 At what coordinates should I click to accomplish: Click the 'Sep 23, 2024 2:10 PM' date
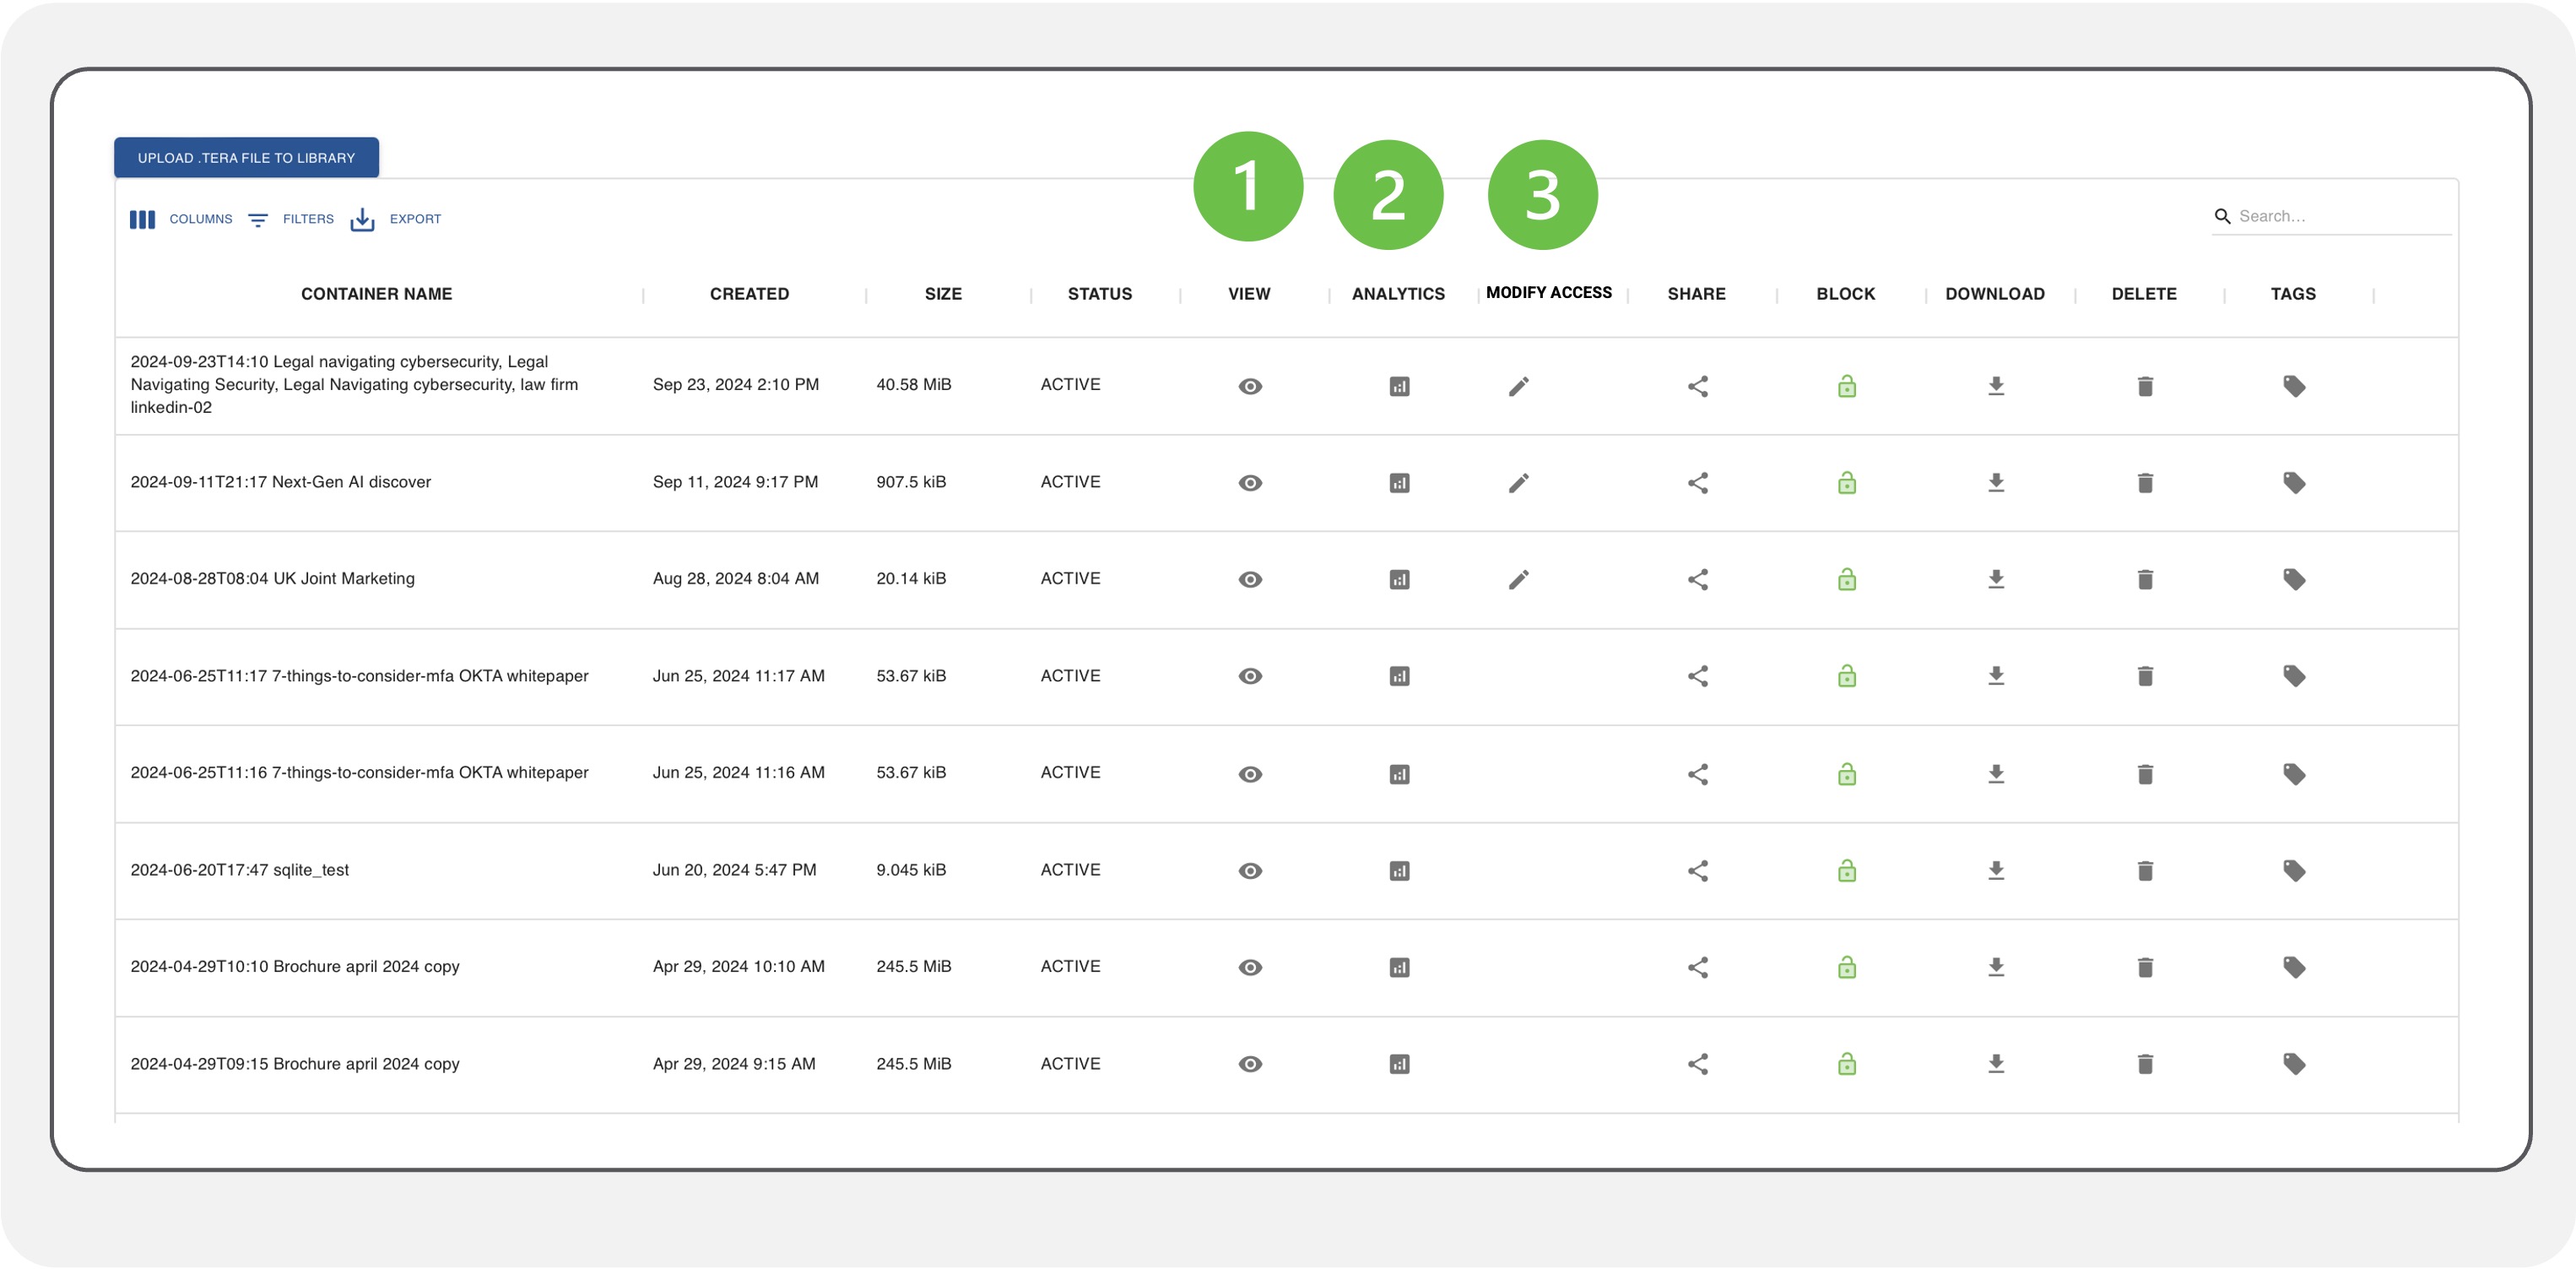pos(736,385)
